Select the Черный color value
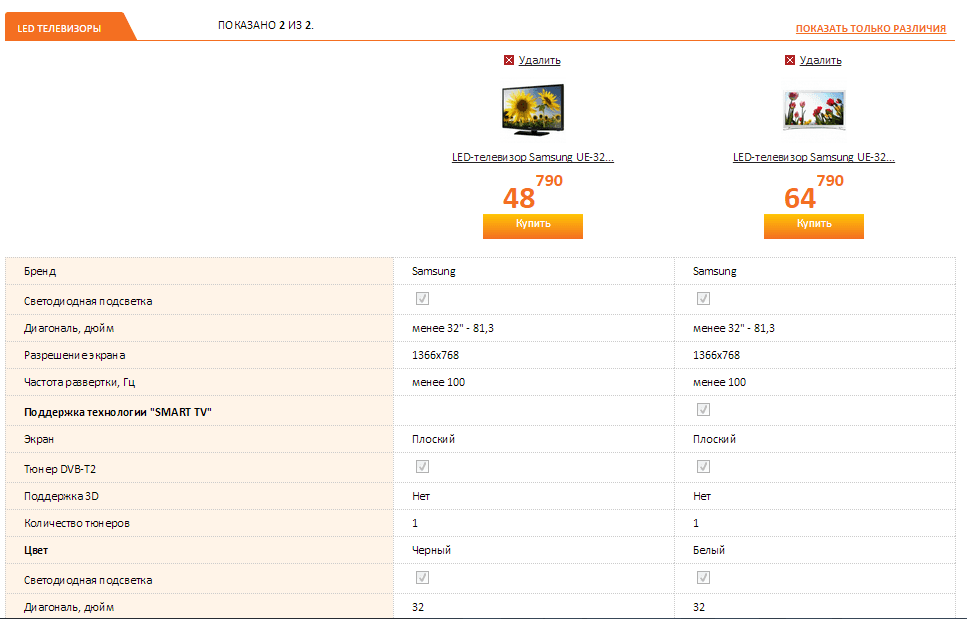 (431, 550)
